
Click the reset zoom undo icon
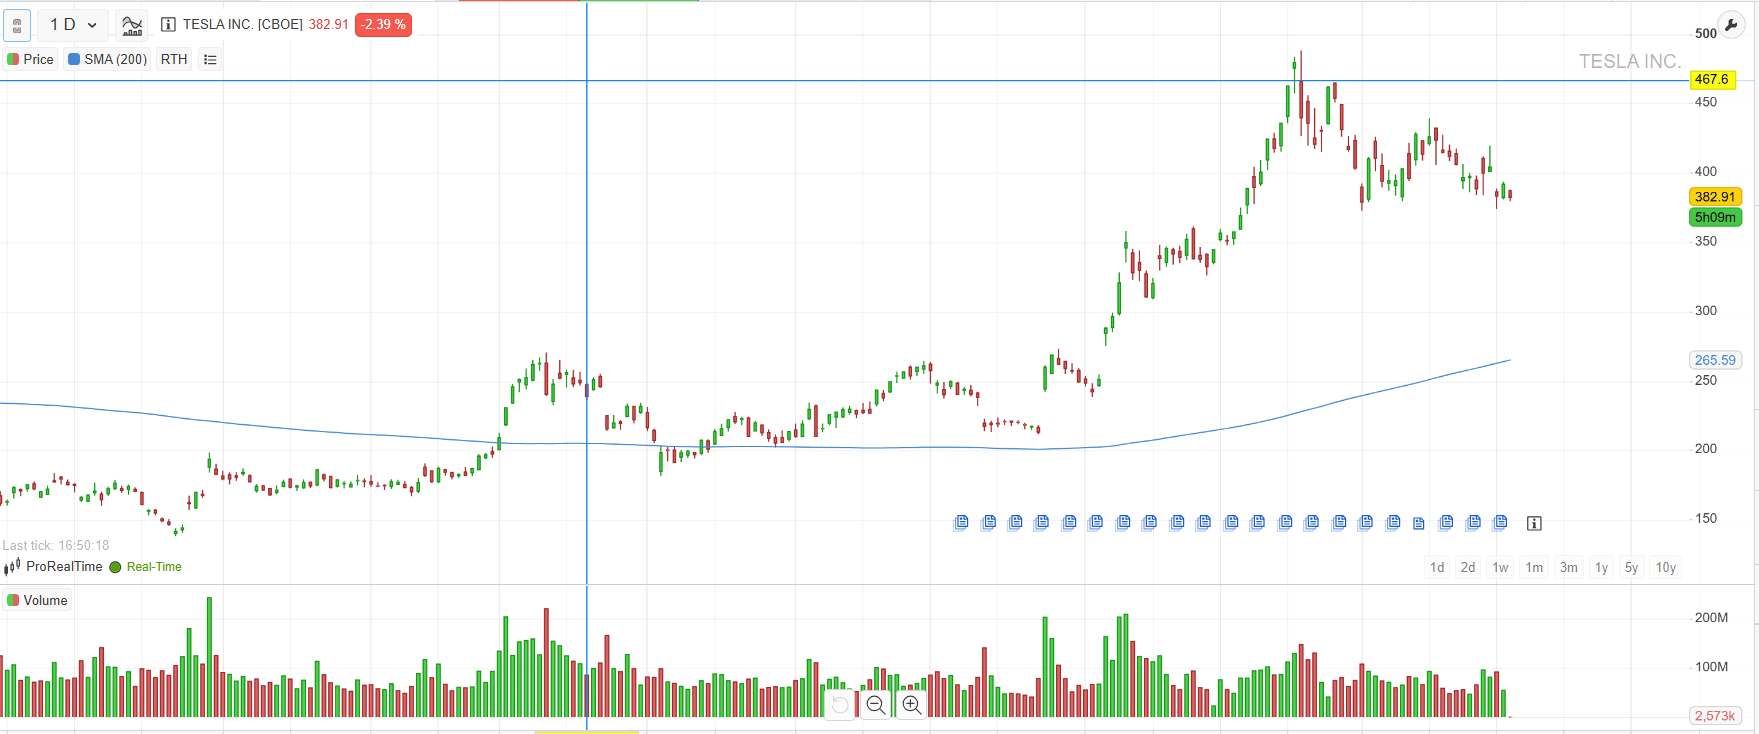click(x=840, y=705)
